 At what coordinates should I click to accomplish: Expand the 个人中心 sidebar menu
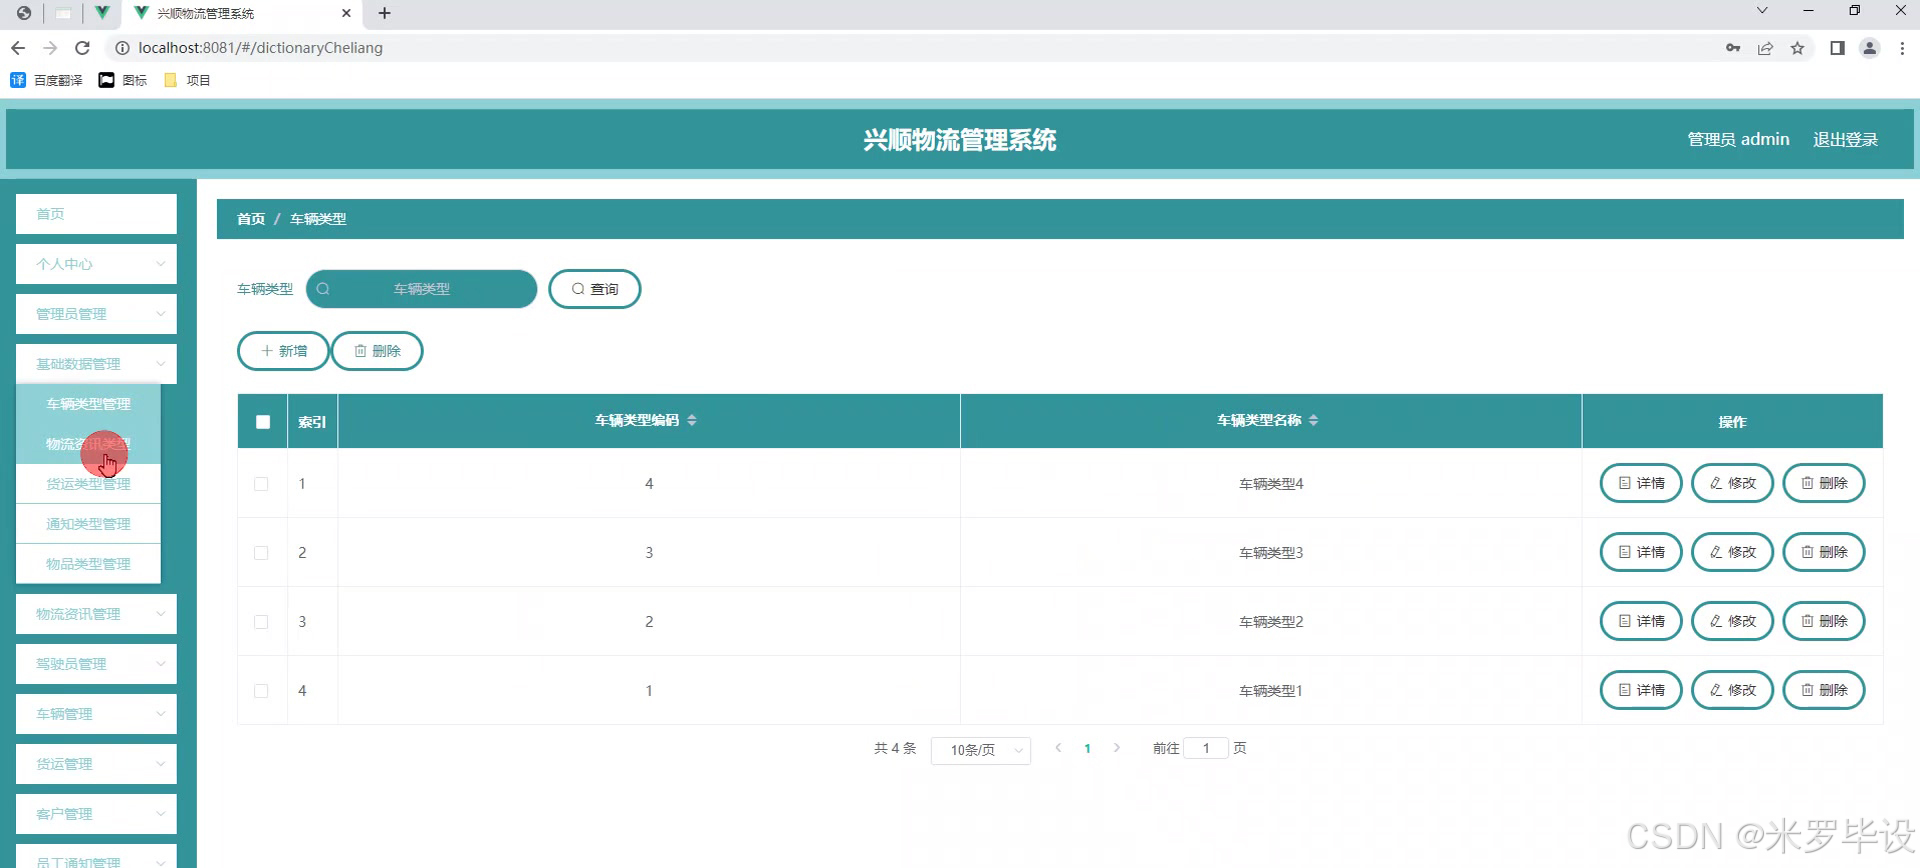coord(96,264)
